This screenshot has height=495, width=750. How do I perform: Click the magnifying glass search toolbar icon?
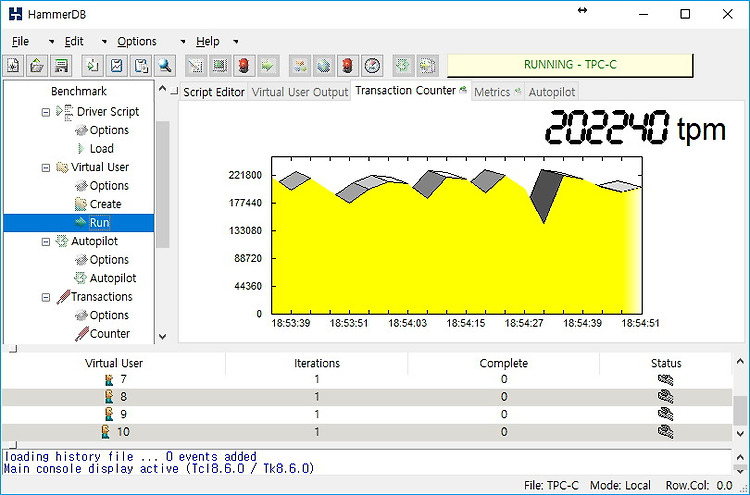(x=165, y=65)
